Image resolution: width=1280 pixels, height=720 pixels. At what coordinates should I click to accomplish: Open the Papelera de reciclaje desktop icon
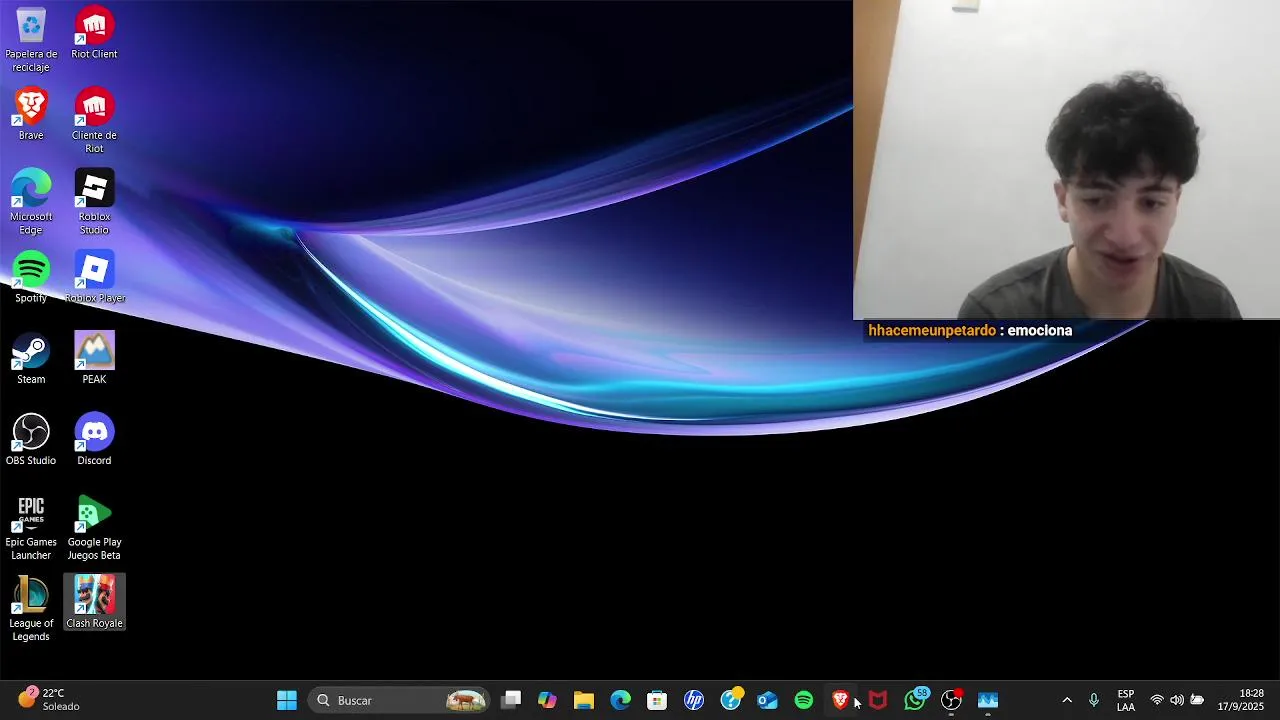[31, 40]
